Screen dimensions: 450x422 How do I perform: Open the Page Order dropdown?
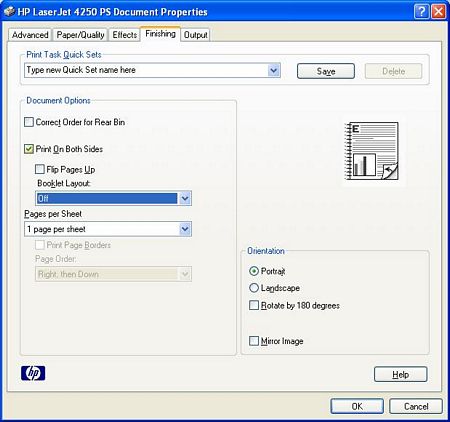pyautogui.click(x=185, y=274)
